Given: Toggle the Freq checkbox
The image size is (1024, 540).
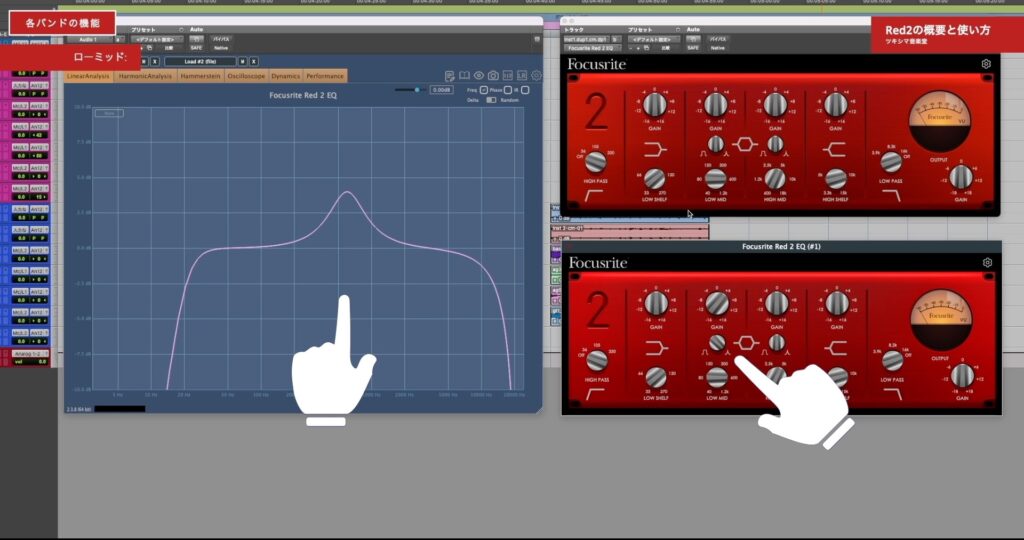Looking at the screenshot, I should pos(484,90).
